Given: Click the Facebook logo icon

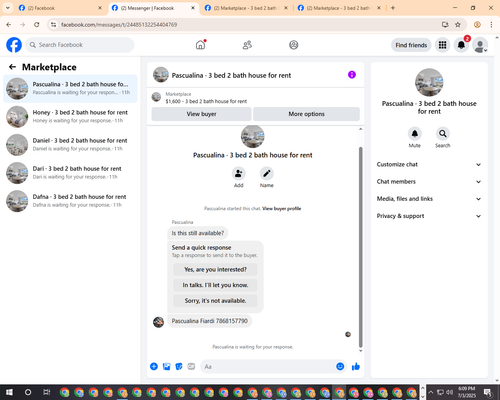Looking at the screenshot, I should coord(14,45).
